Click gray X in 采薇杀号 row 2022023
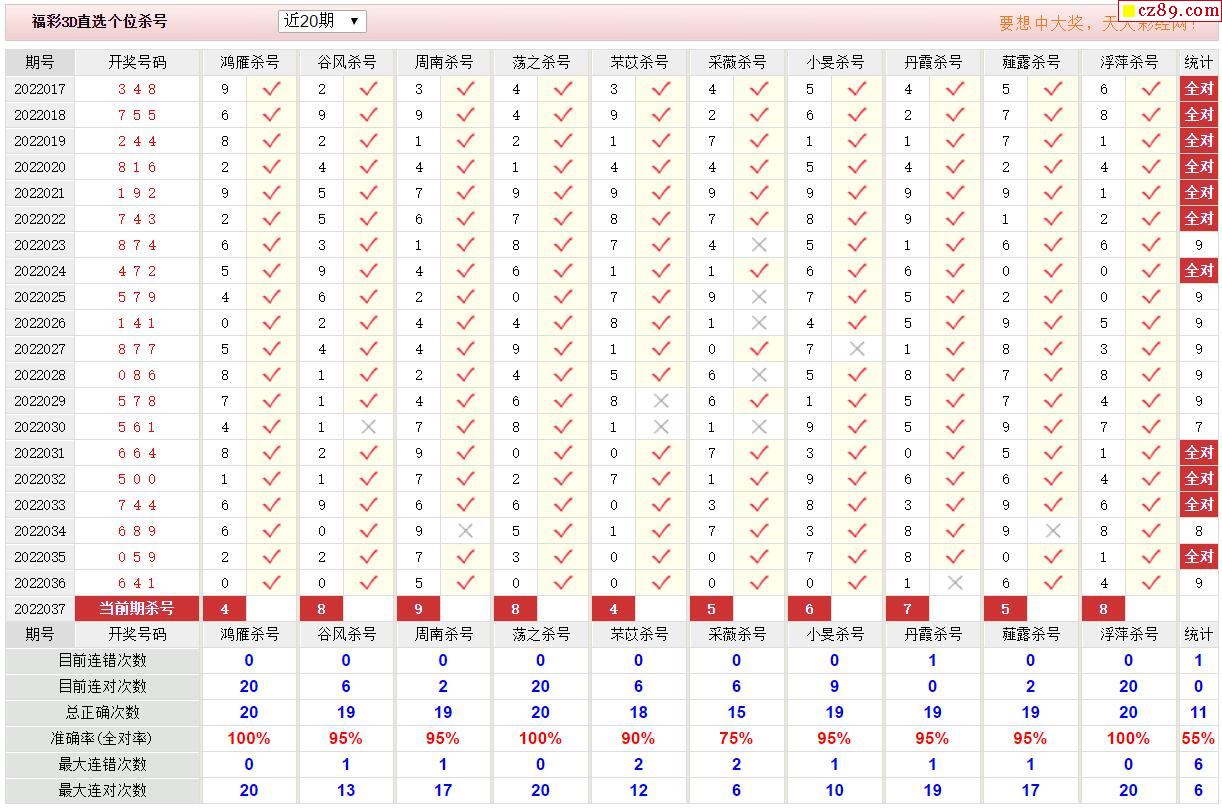 point(759,245)
